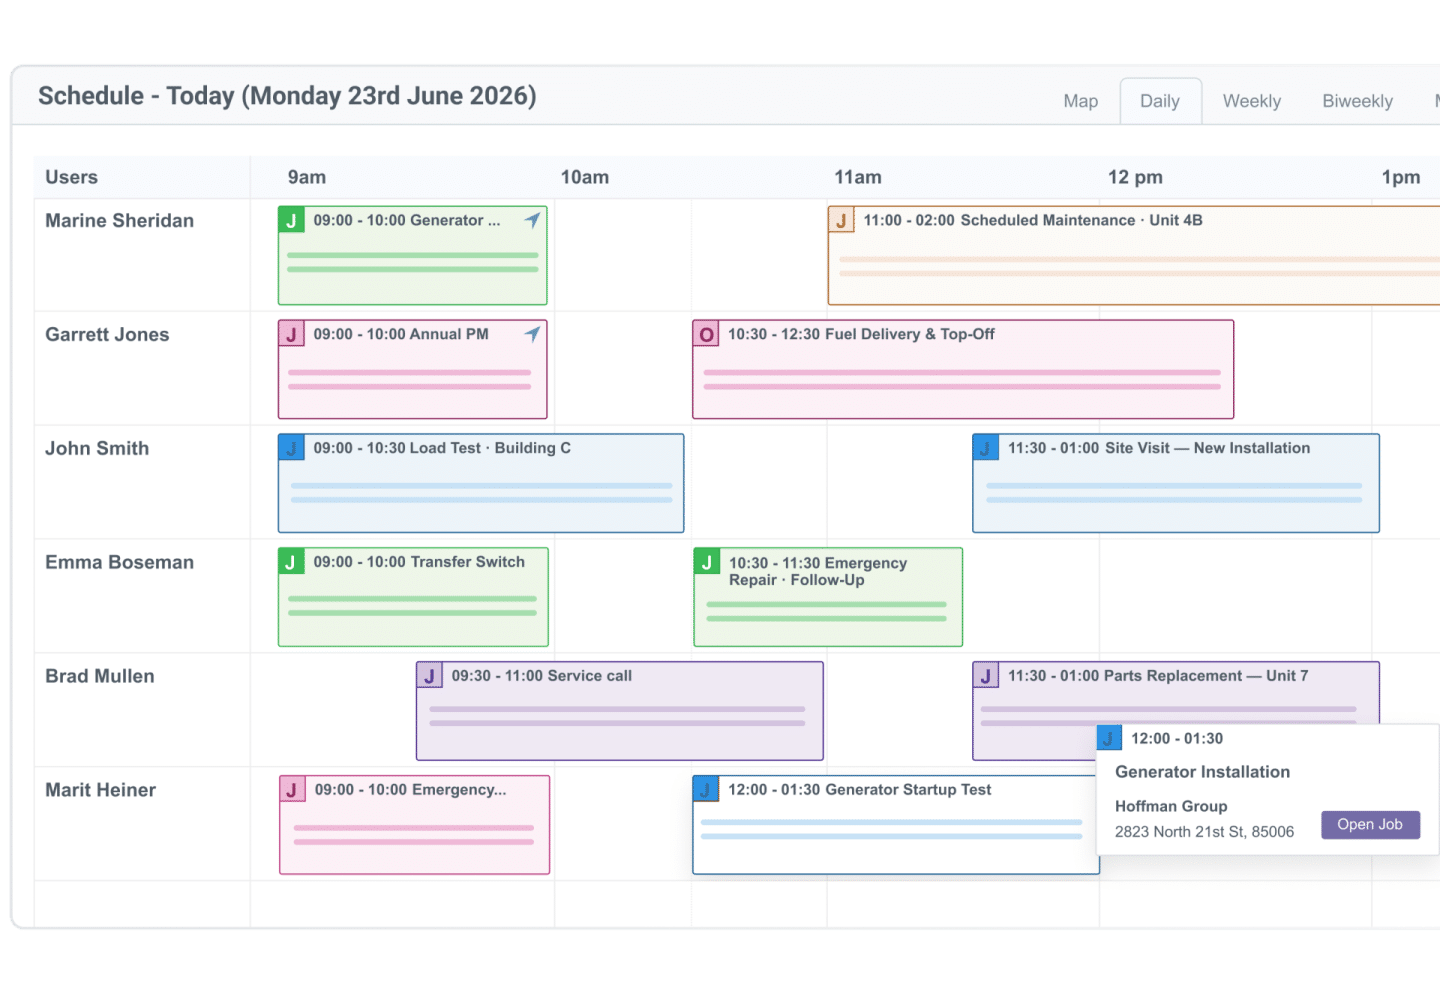Click the green J icon on Transfer Switch
The height and width of the screenshot is (994, 1440).
[x=291, y=562]
